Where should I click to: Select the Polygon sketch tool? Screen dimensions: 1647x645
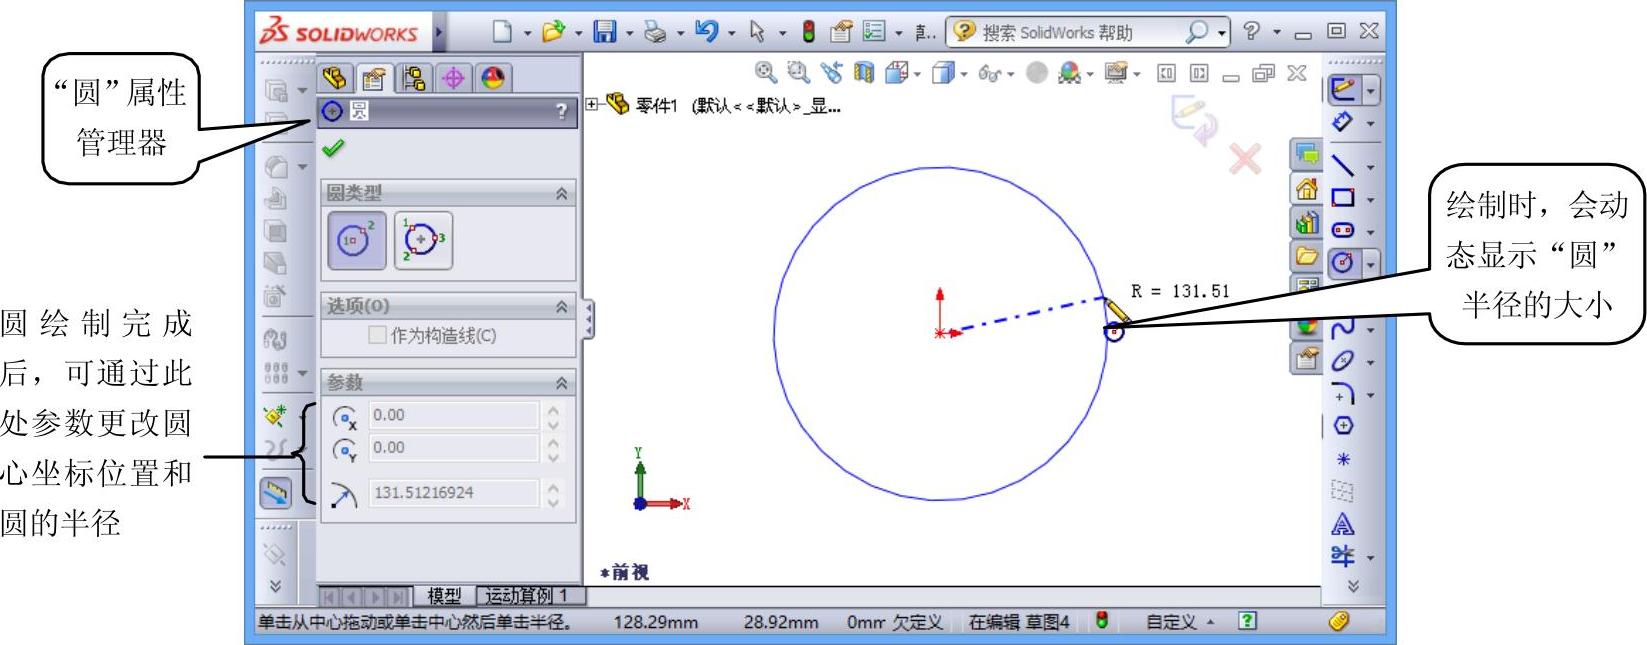[1343, 426]
